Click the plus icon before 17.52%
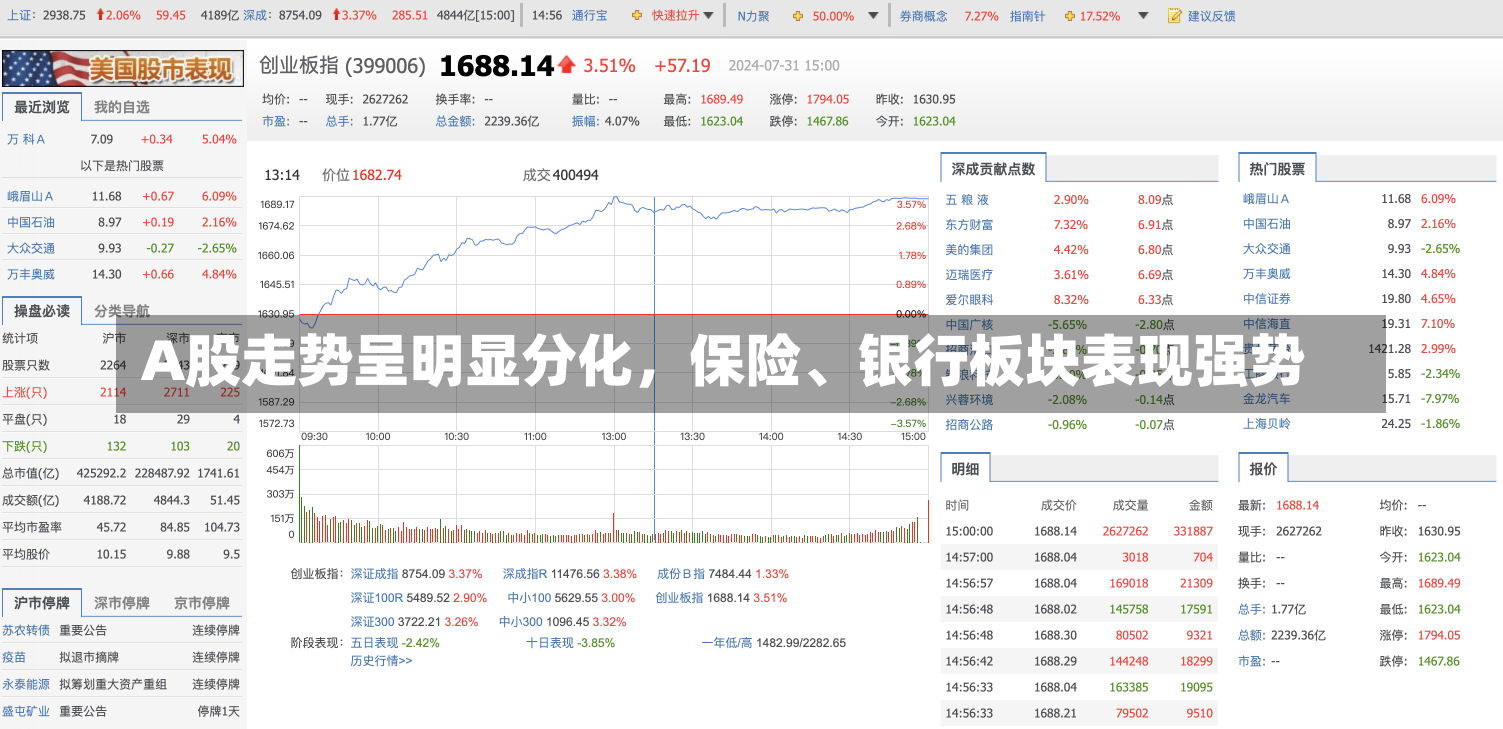1503x729 pixels. 1070,16
